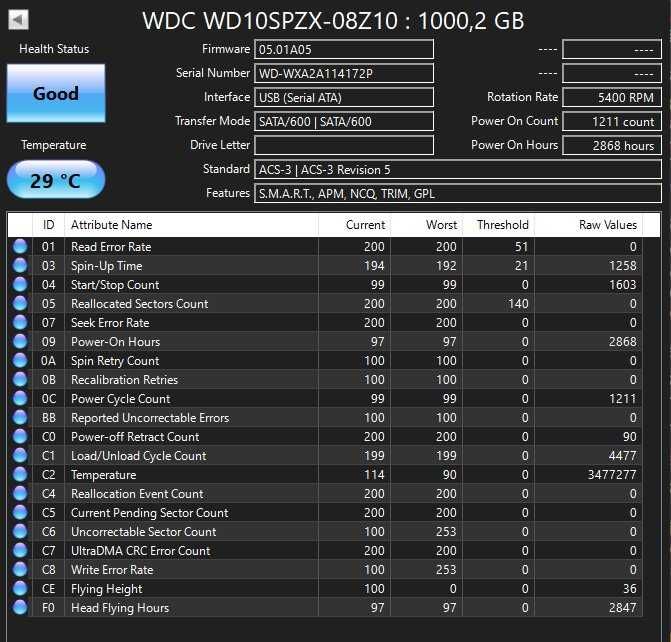The width and height of the screenshot is (671, 642).
Task: Select the Load/Unload Cycle Count attribute name
Action: pyautogui.click(x=139, y=456)
